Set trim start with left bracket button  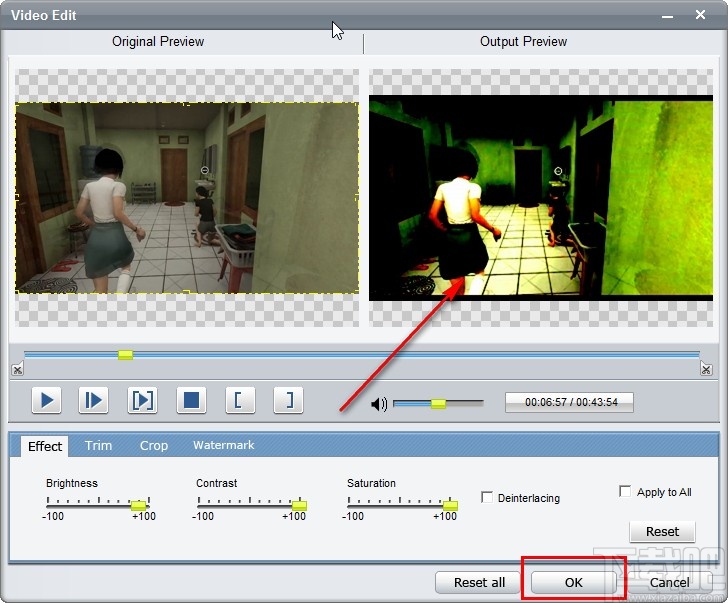coord(240,400)
